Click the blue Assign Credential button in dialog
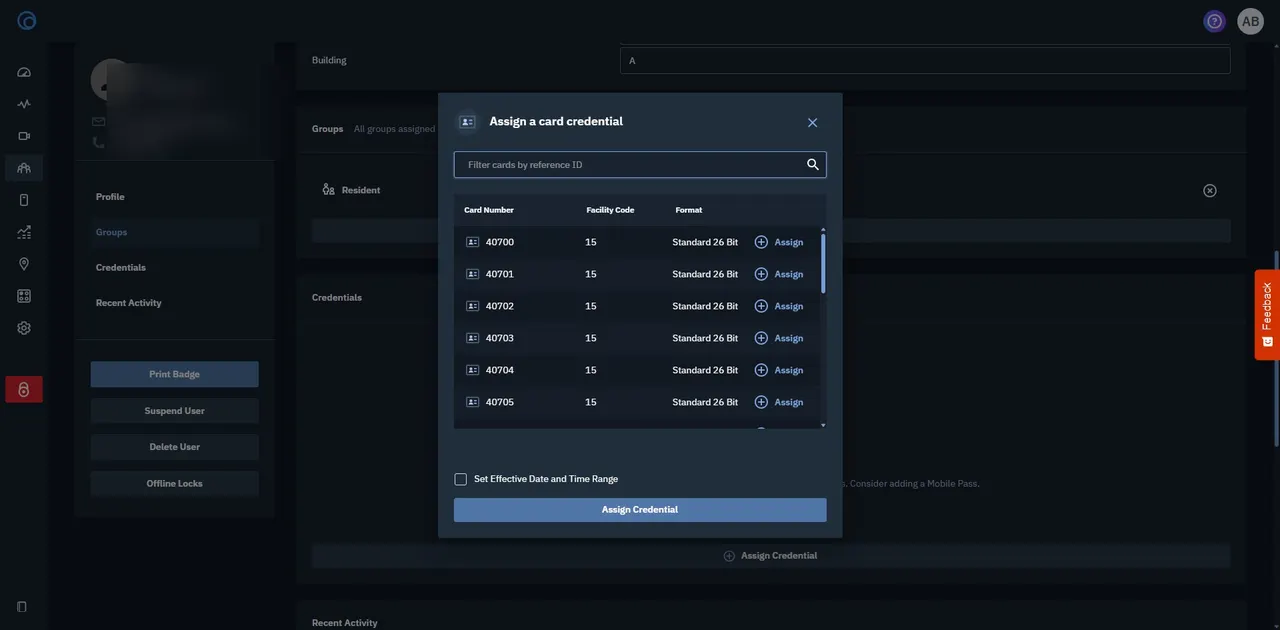This screenshot has height=630, width=1280. pos(640,510)
